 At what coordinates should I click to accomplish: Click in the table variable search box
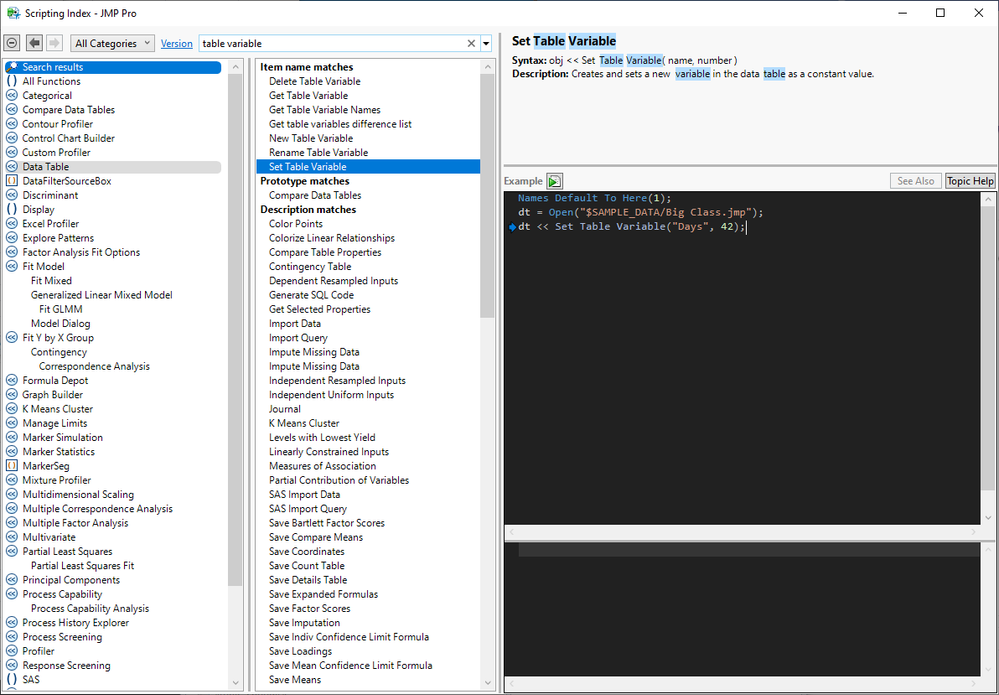click(x=330, y=44)
